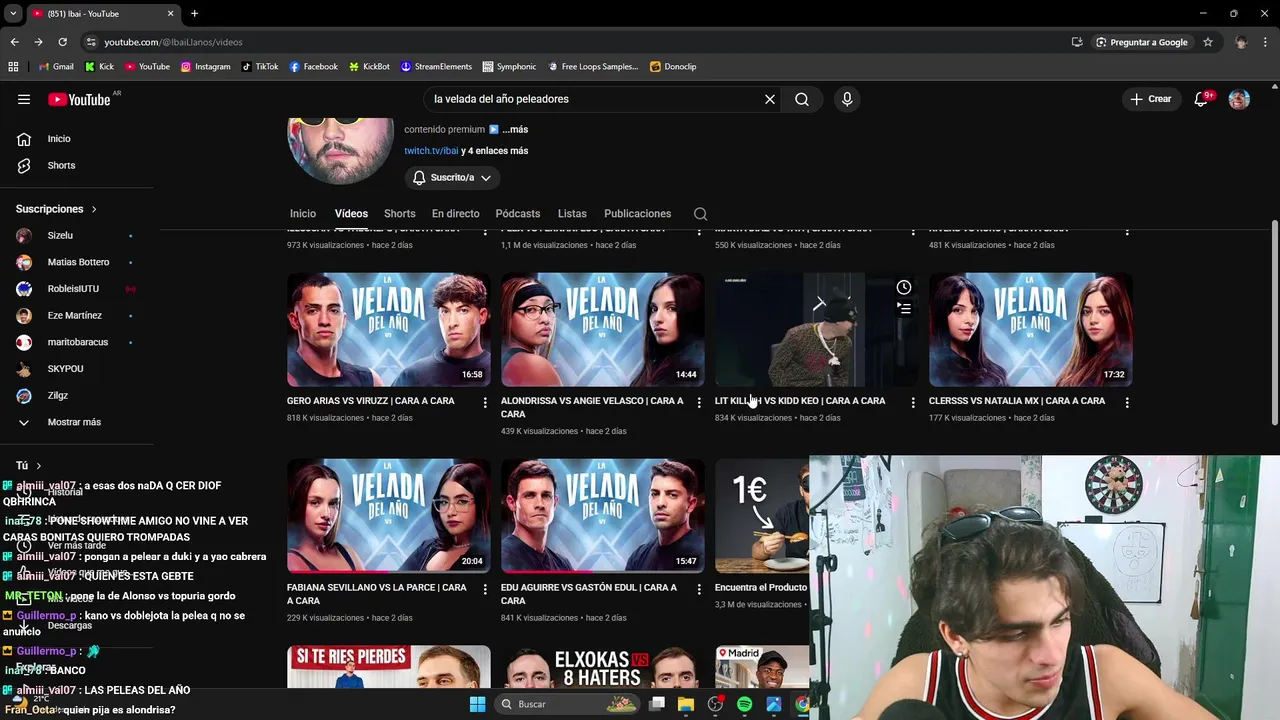Image resolution: width=1280 pixels, height=720 pixels.
Task: Expand the Suscripciones section
Action: coord(56,209)
